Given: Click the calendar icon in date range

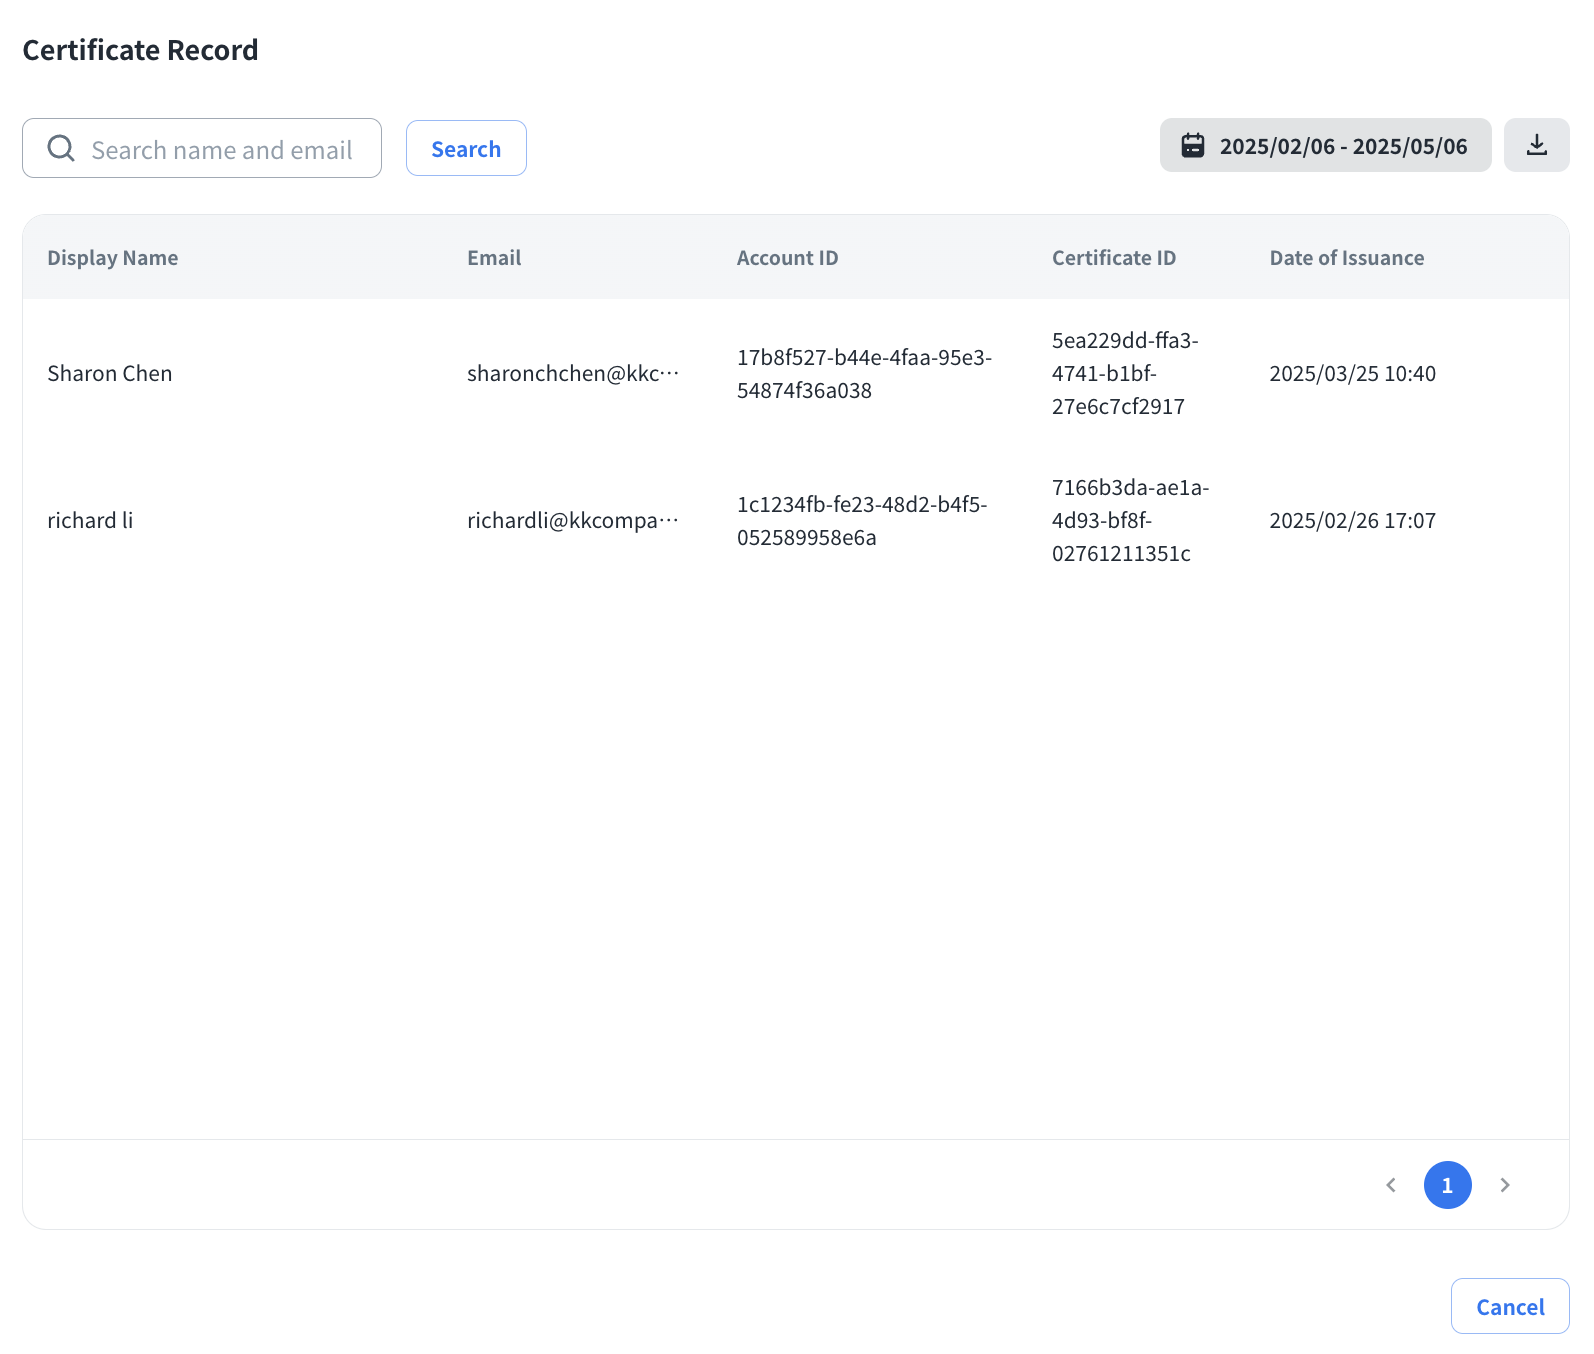Looking at the screenshot, I should point(1192,146).
